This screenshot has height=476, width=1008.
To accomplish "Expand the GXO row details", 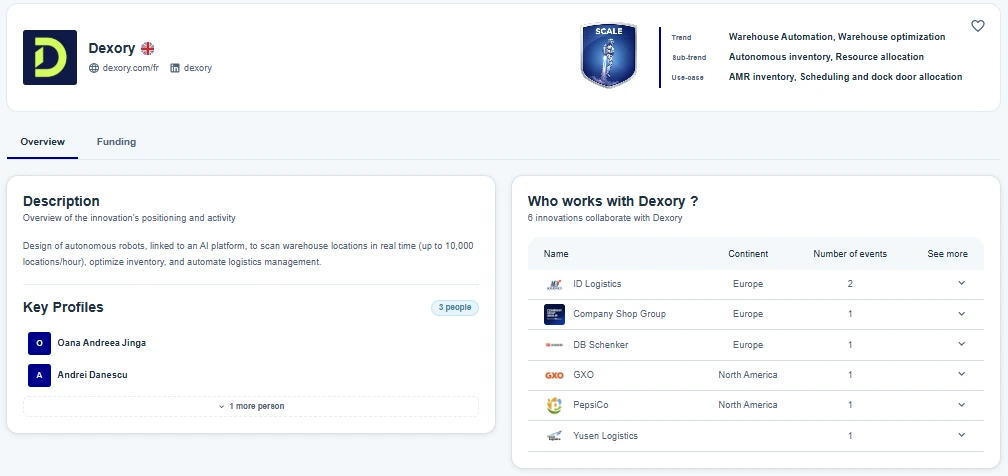I will (x=961, y=374).
